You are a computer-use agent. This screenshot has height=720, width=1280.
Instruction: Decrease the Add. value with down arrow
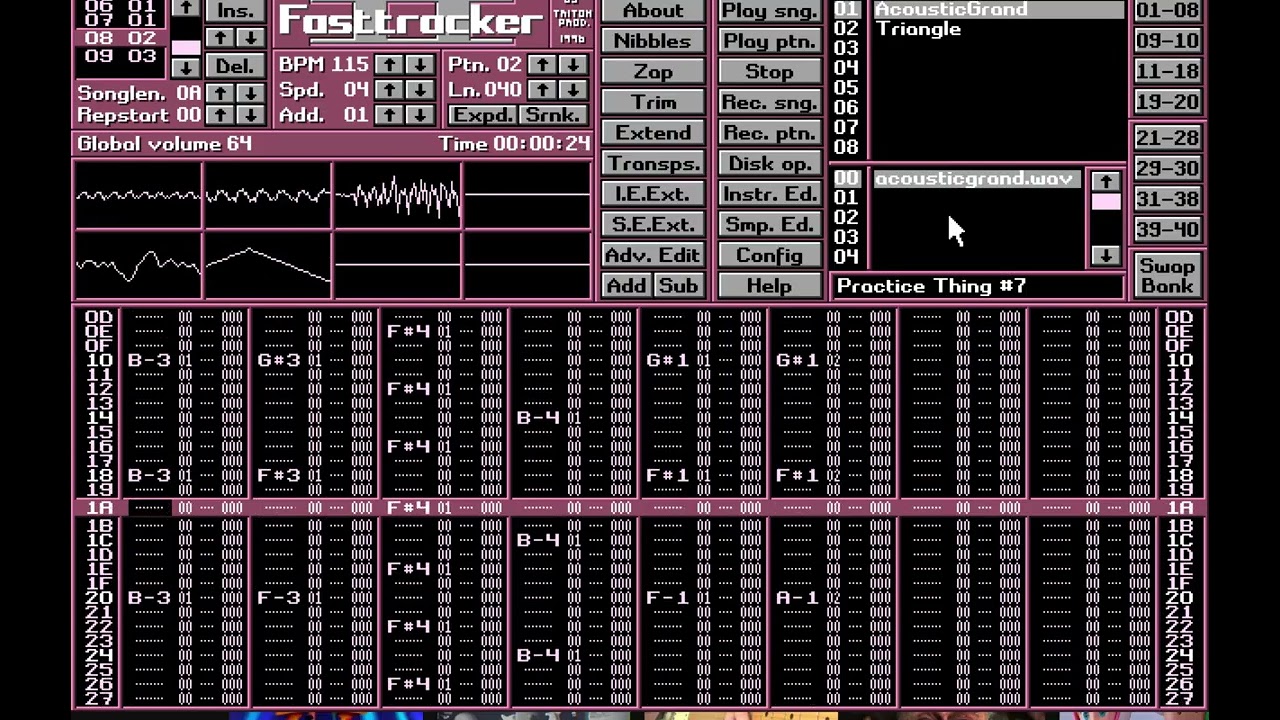[x=419, y=115]
